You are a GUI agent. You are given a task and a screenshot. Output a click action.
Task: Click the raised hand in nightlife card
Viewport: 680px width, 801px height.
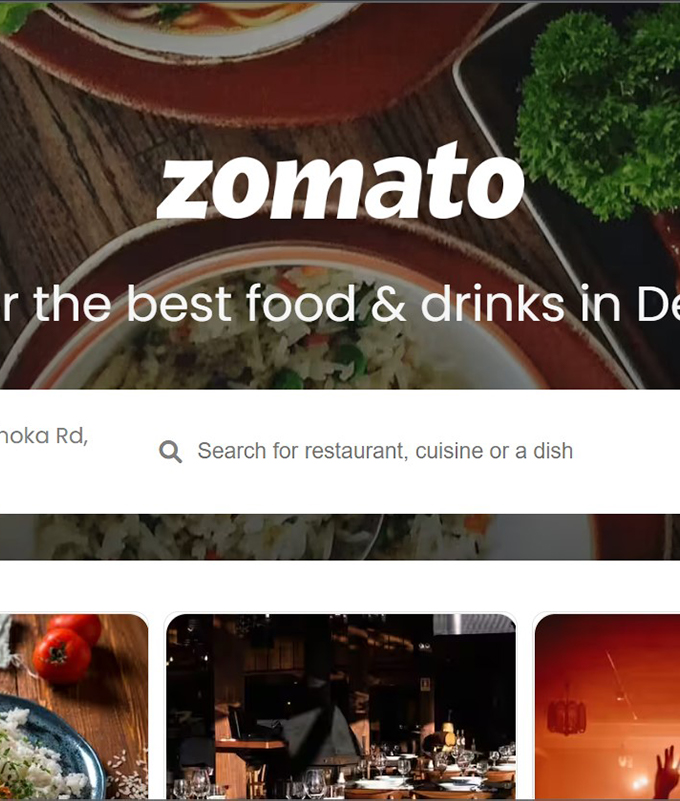tap(667, 772)
